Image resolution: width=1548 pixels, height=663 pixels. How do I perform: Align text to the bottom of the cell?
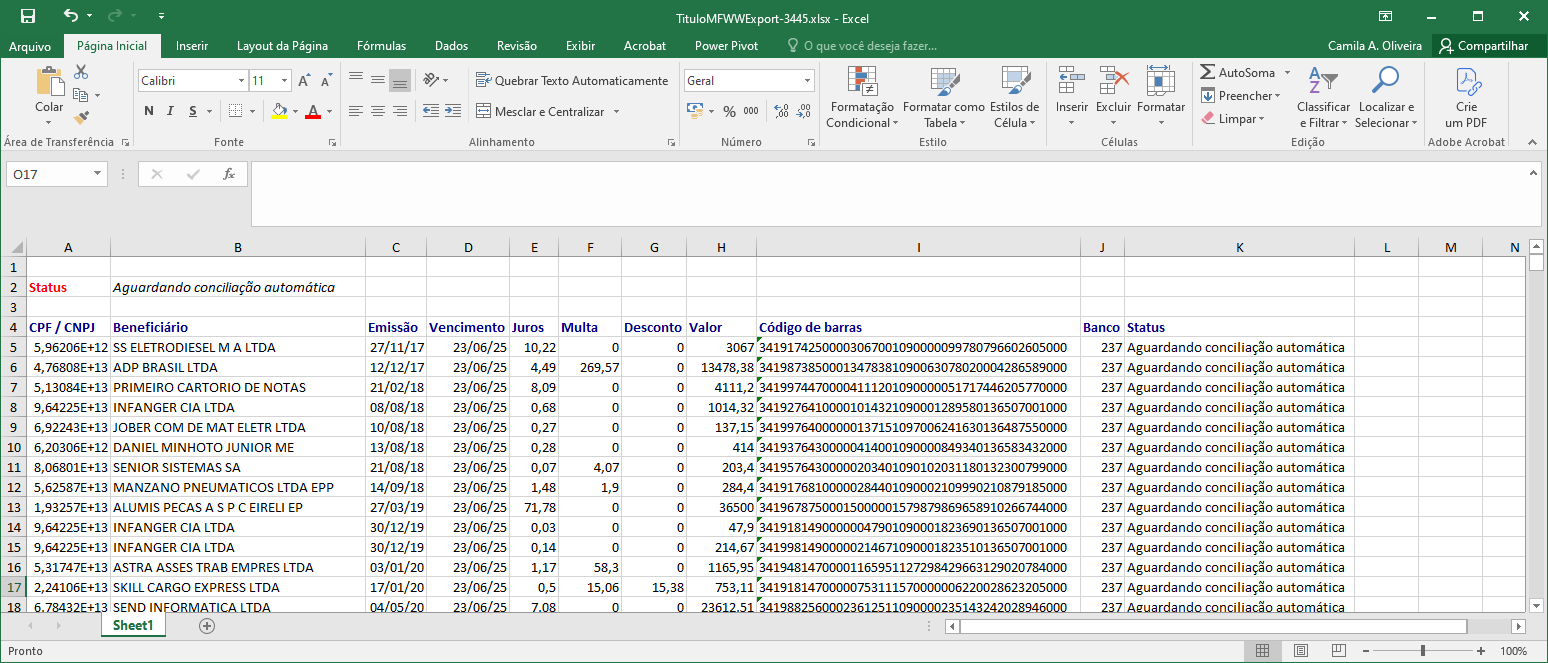[400, 80]
